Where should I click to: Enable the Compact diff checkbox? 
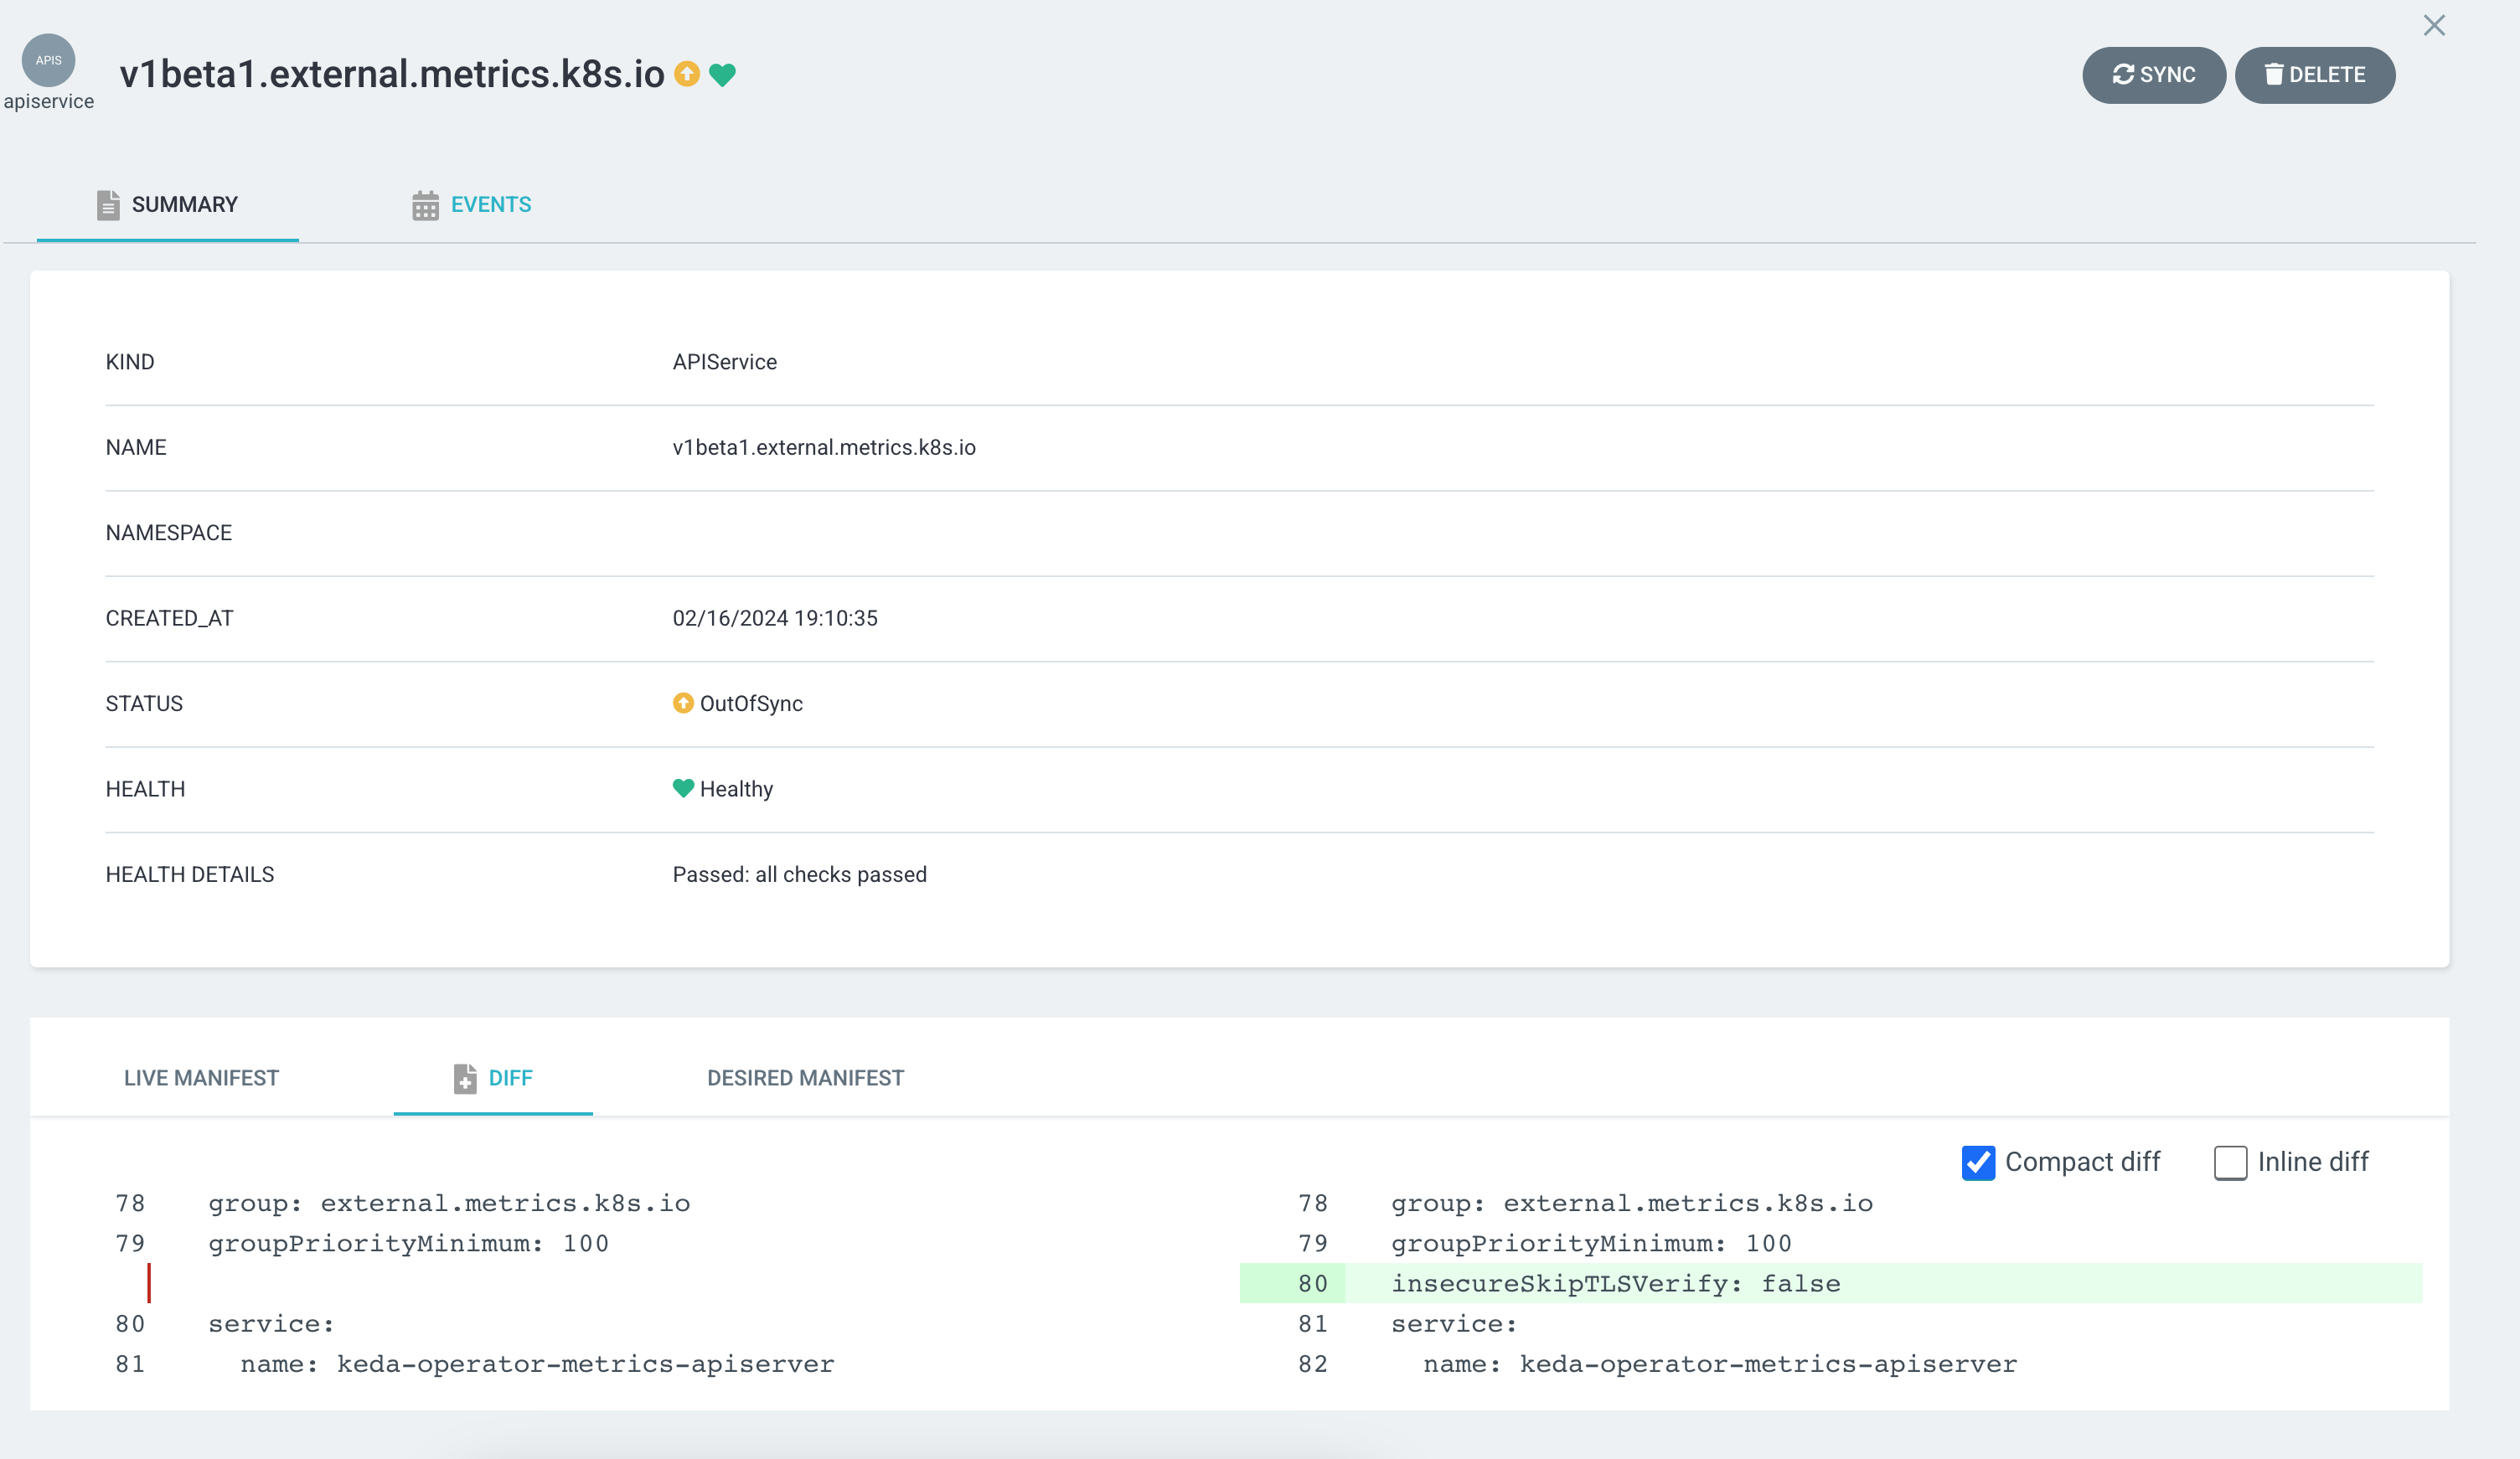[1976, 1162]
